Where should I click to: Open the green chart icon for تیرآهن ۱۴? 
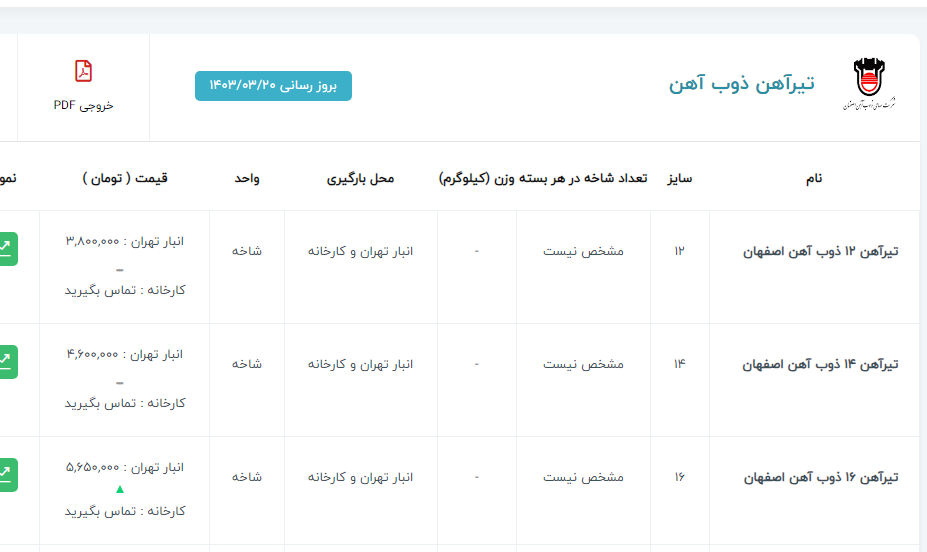pos(8,361)
